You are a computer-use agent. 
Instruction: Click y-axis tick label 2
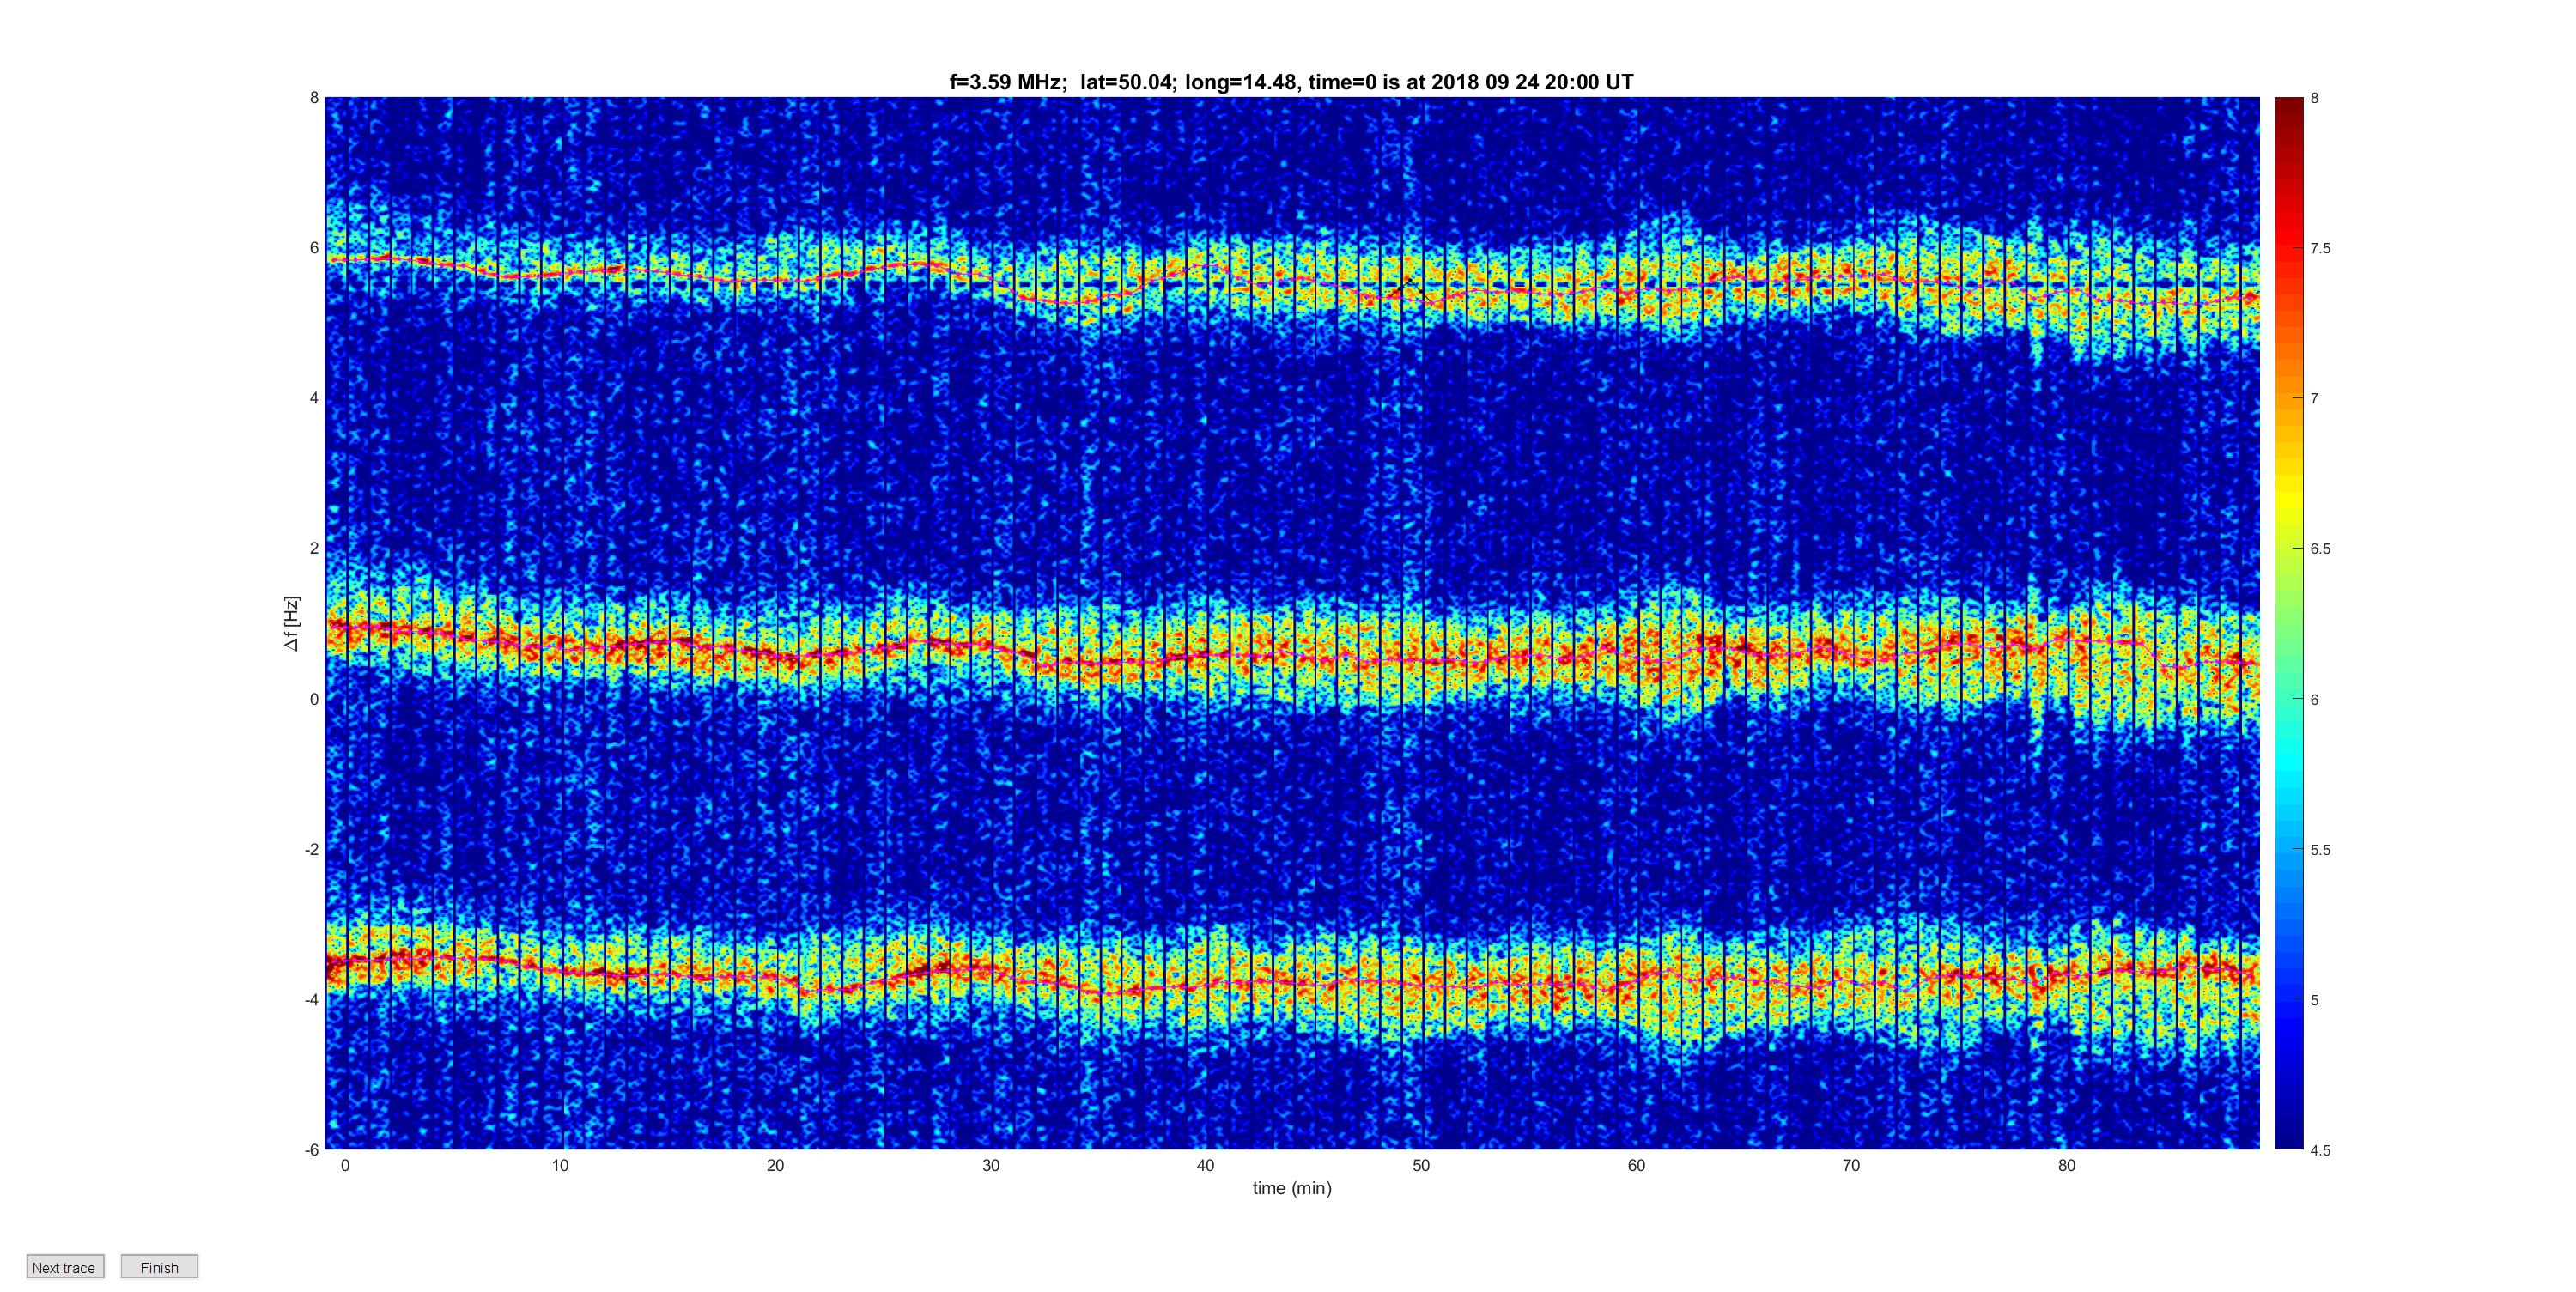[x=314, y=548]
